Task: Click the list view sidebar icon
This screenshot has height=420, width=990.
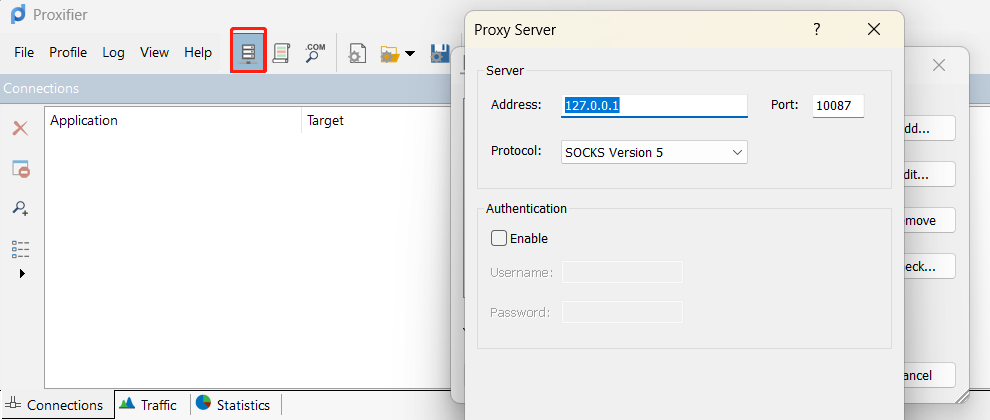Action: (21, 249)
